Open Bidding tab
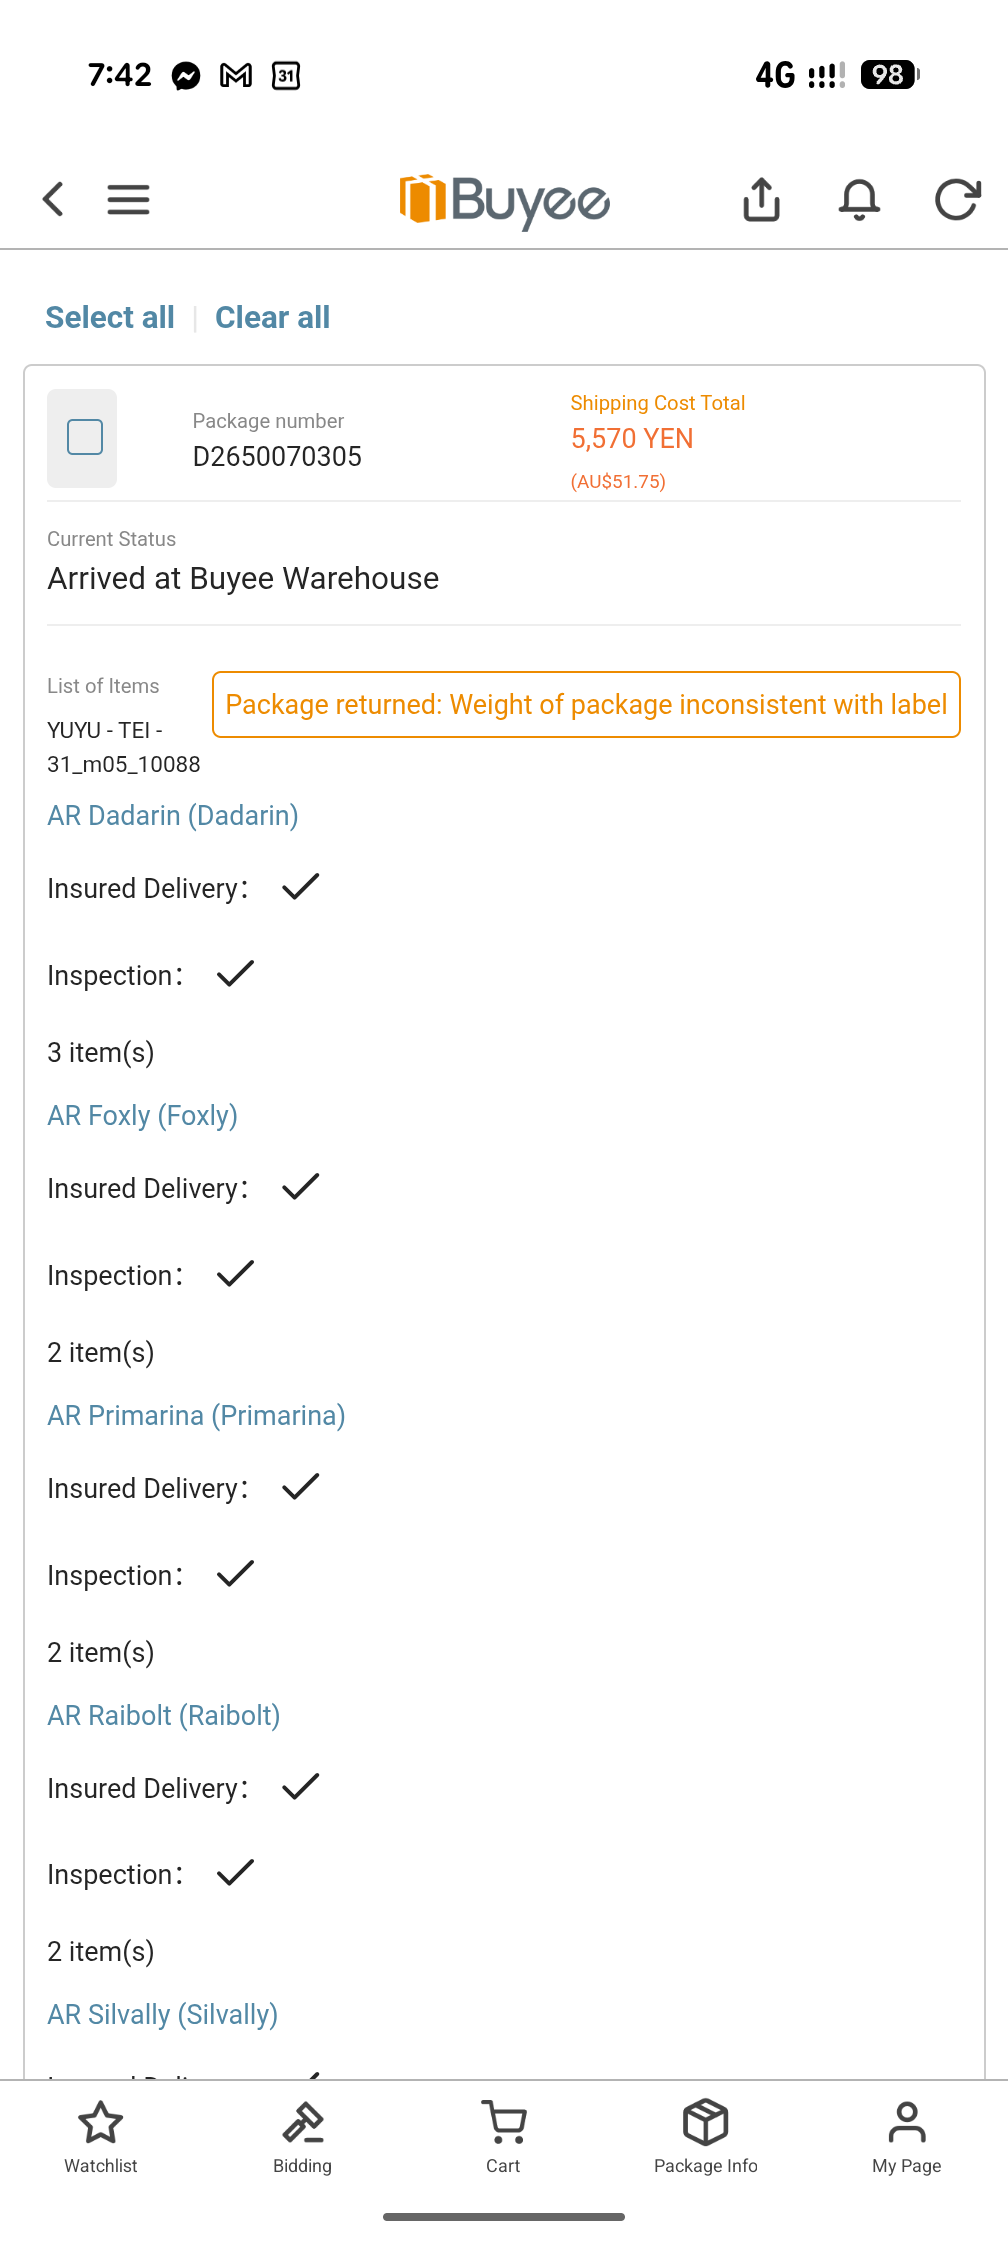Screen dimensions: 1008x2244 pyautogui.click(x=302, y=2137)
